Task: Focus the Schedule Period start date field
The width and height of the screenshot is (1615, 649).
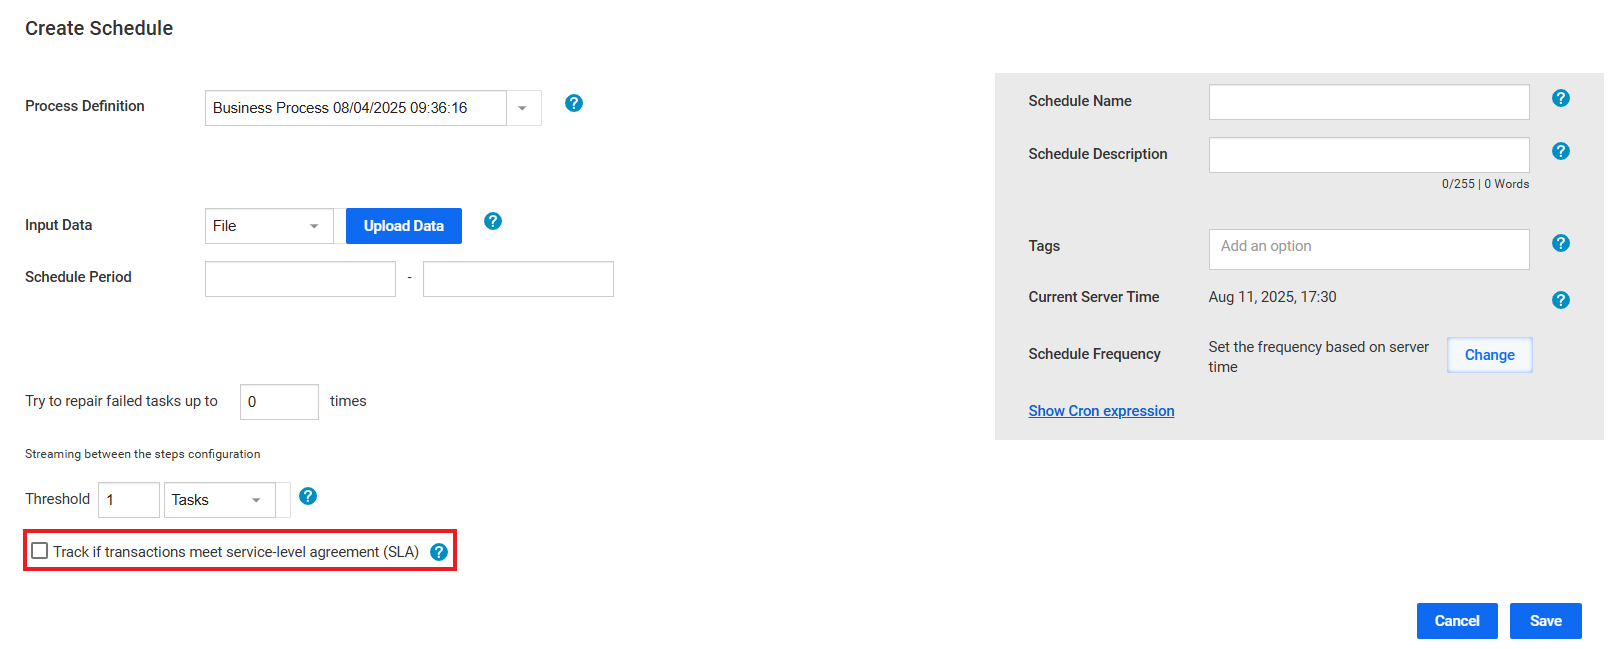Action: (300, 279)
